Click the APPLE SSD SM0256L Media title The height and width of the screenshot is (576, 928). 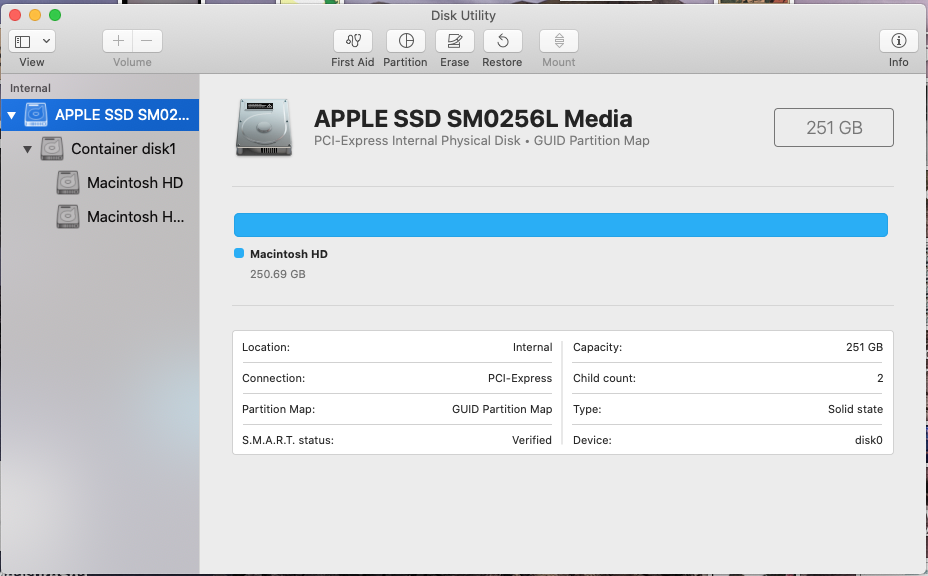[473, 118]
